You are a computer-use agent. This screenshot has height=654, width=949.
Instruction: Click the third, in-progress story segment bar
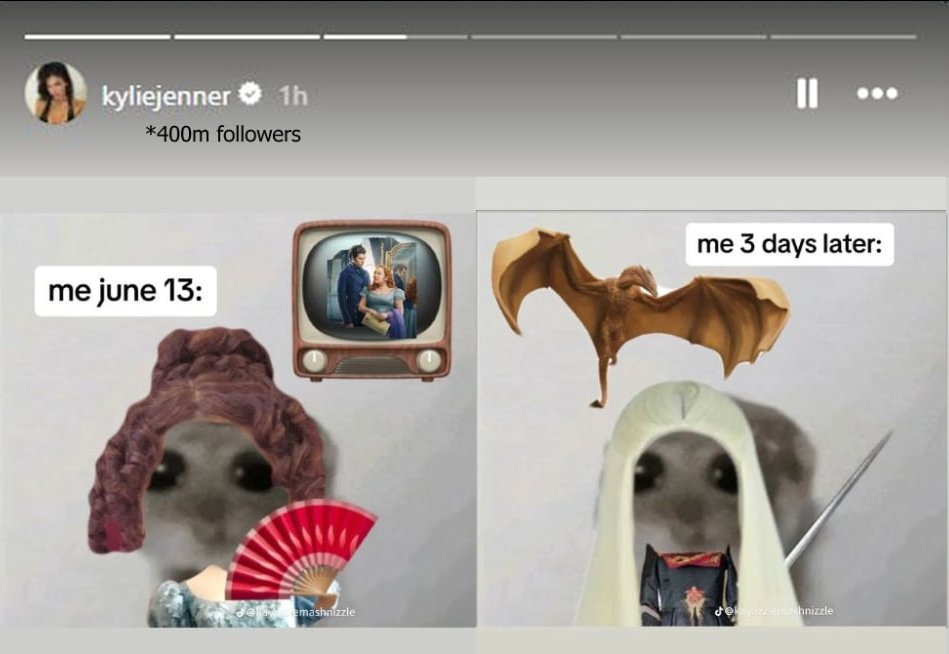point(396,37)
